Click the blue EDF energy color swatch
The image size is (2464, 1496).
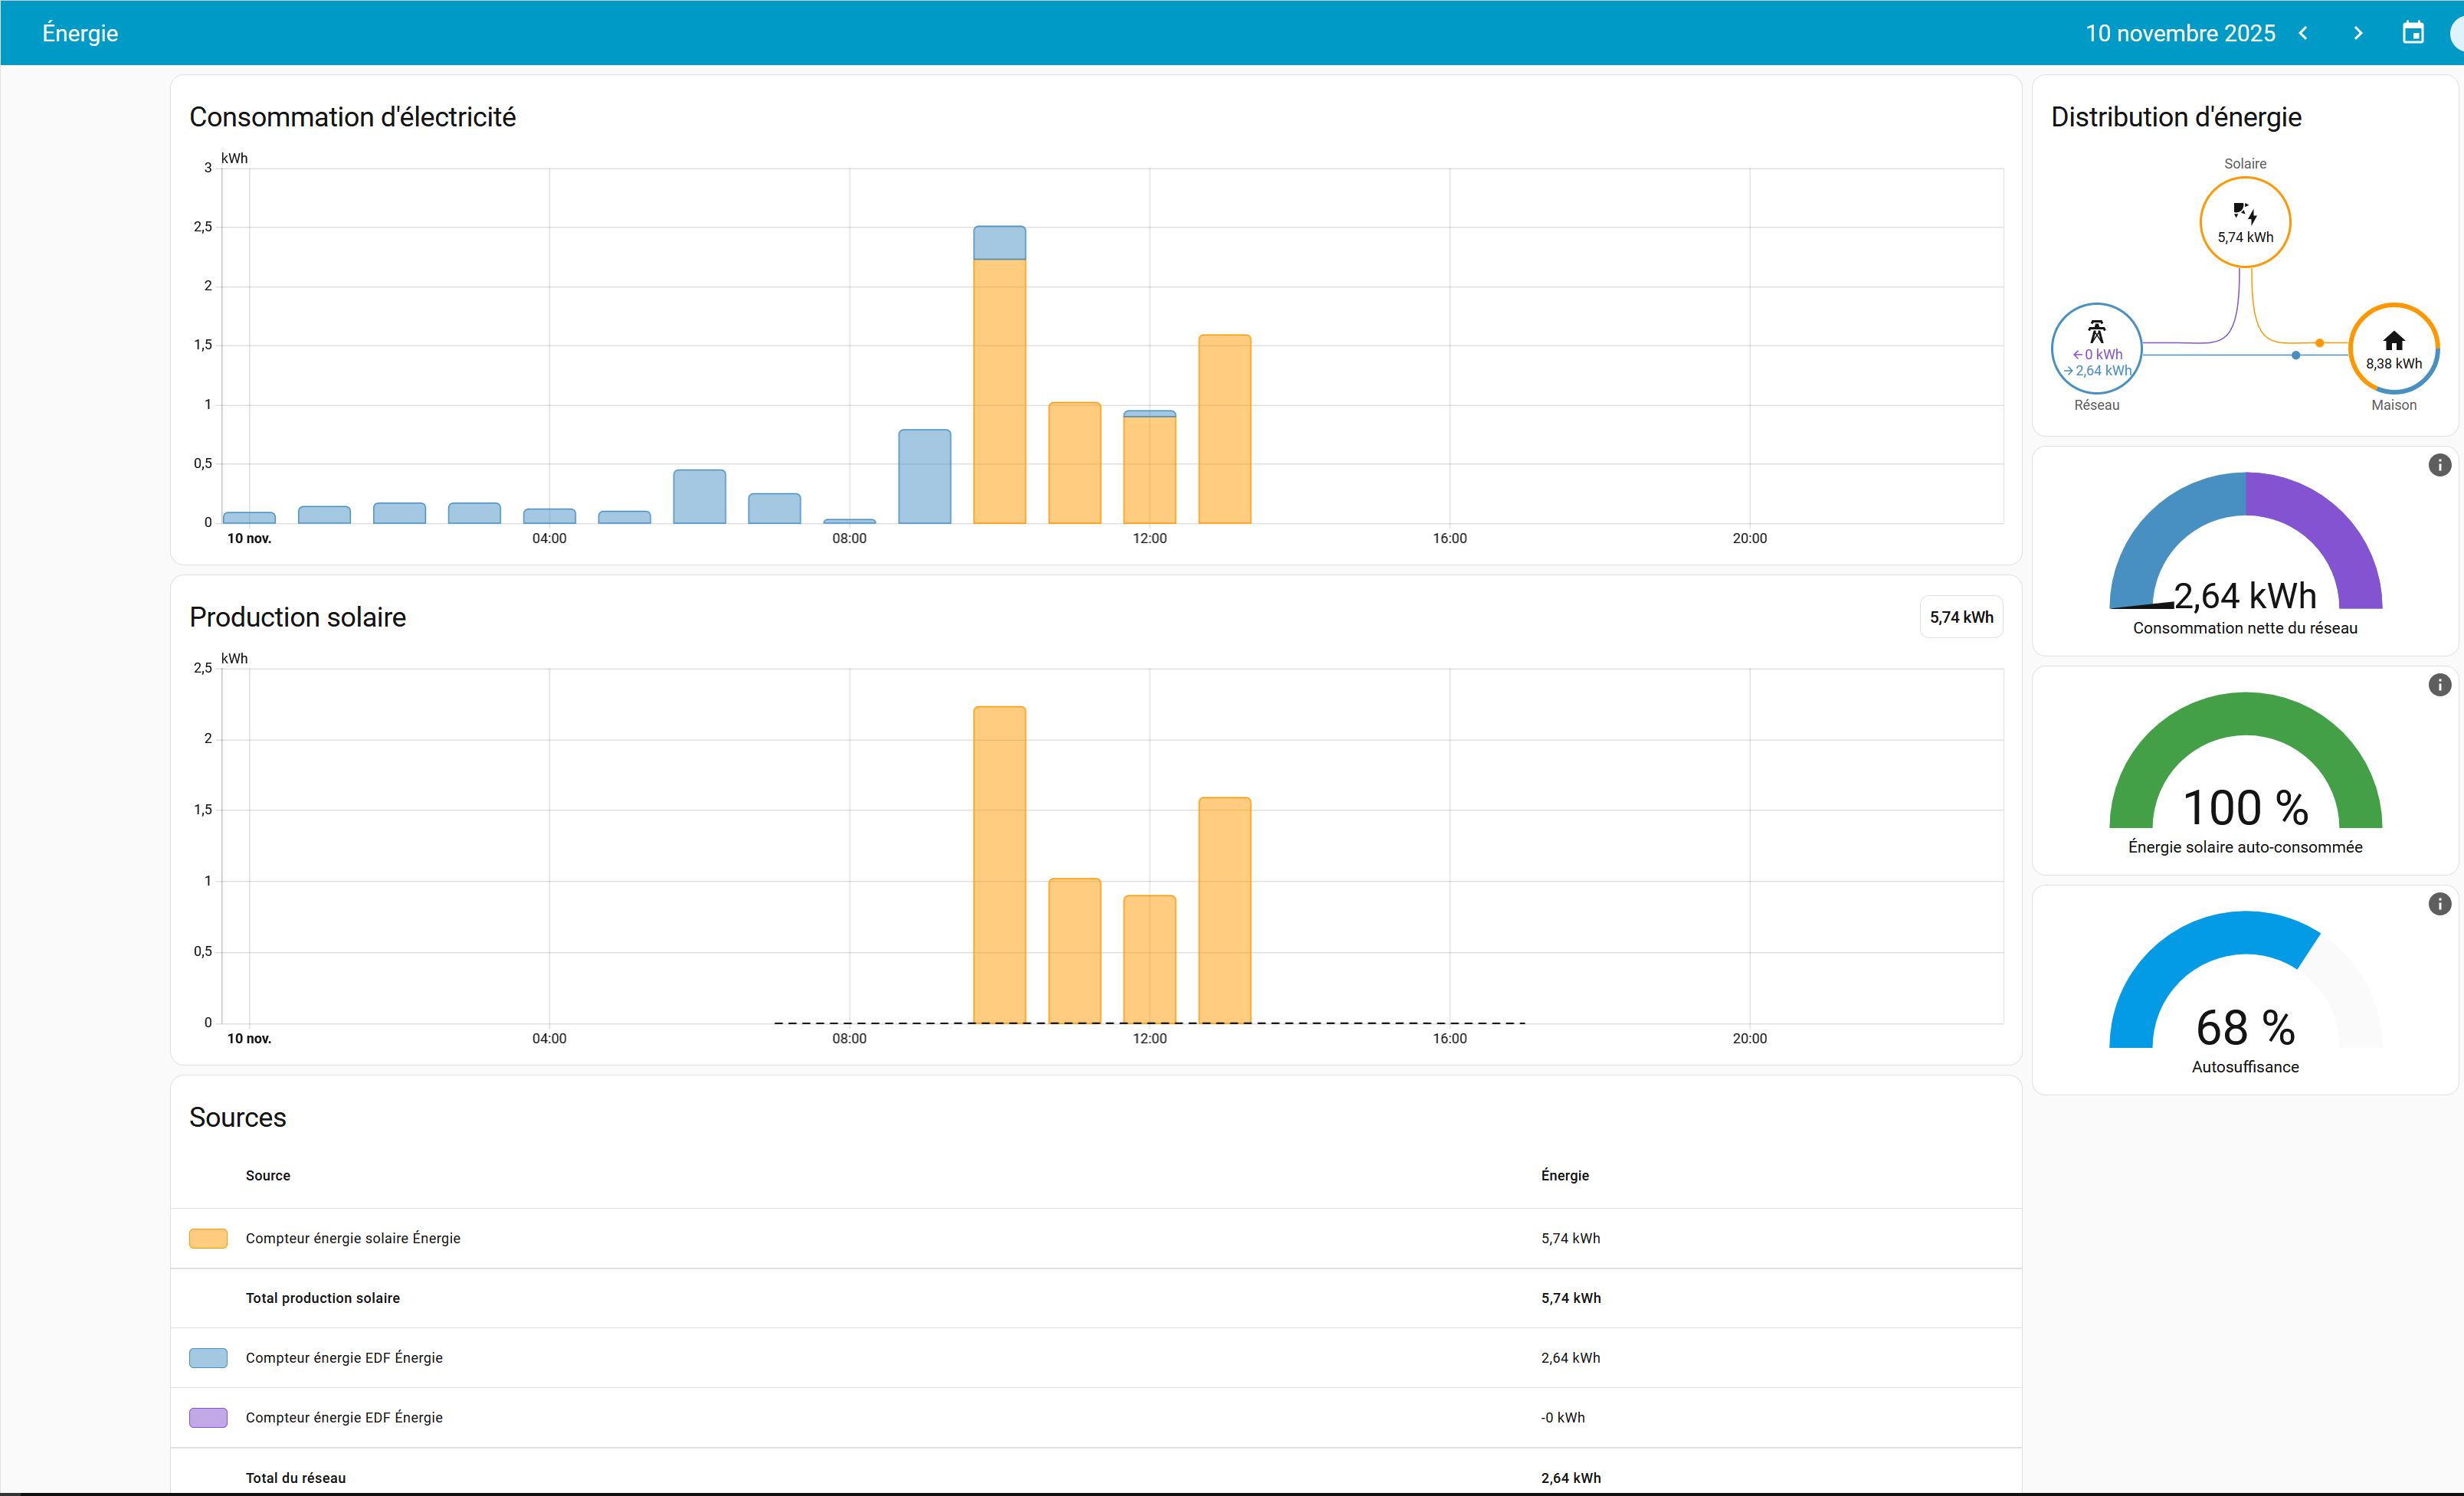click(208, 1358)
